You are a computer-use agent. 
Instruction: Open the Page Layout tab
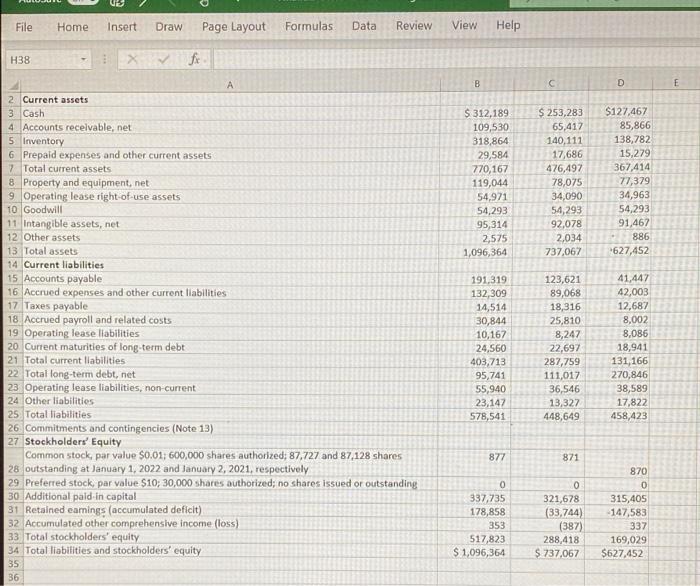tap(233, 27)
